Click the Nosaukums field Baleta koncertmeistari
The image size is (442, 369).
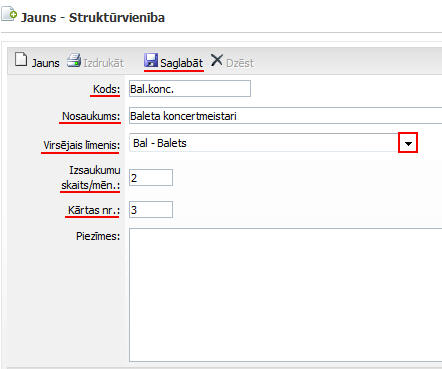(x=286, y=116)
